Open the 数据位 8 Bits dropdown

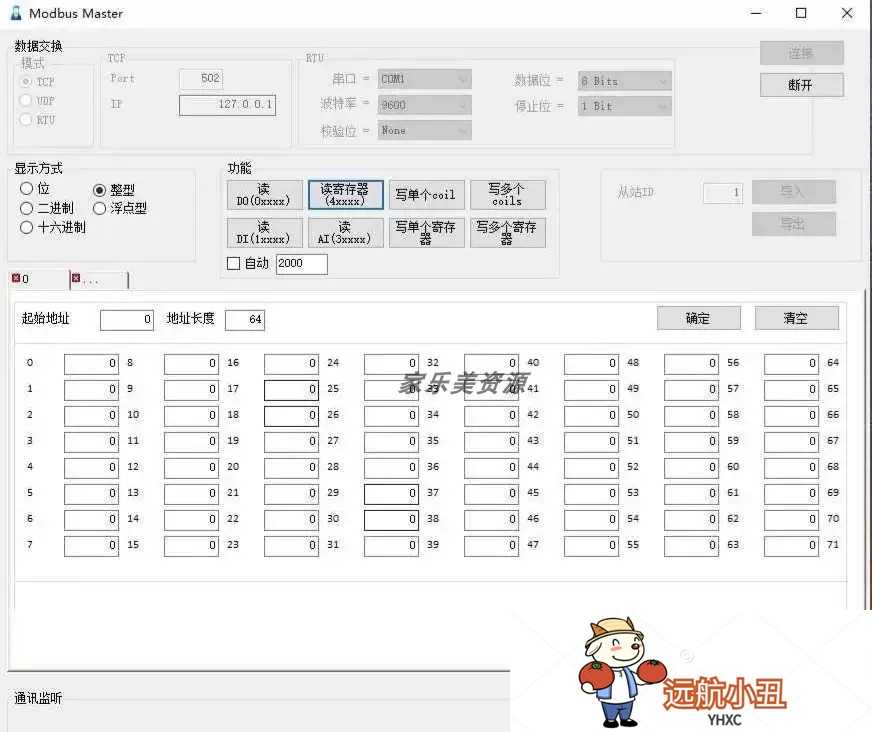[x=625, y=81]
